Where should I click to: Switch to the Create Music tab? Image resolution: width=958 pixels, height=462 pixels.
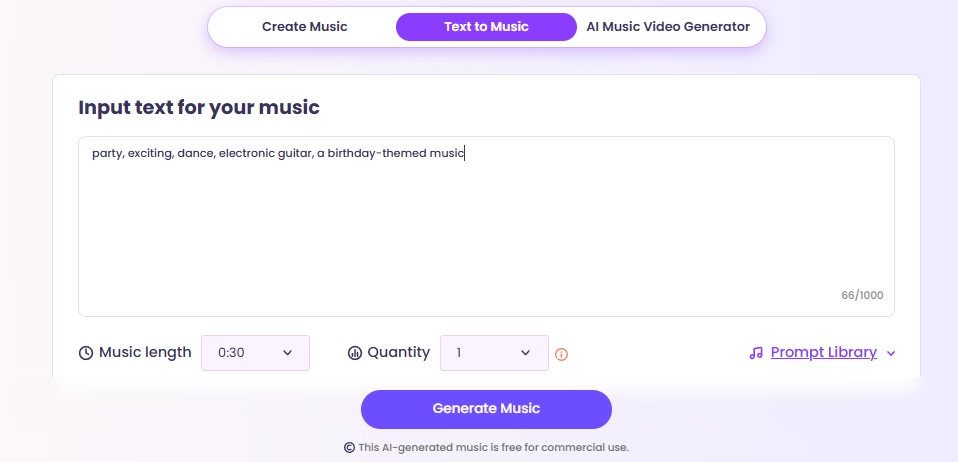tap(304, 27)
